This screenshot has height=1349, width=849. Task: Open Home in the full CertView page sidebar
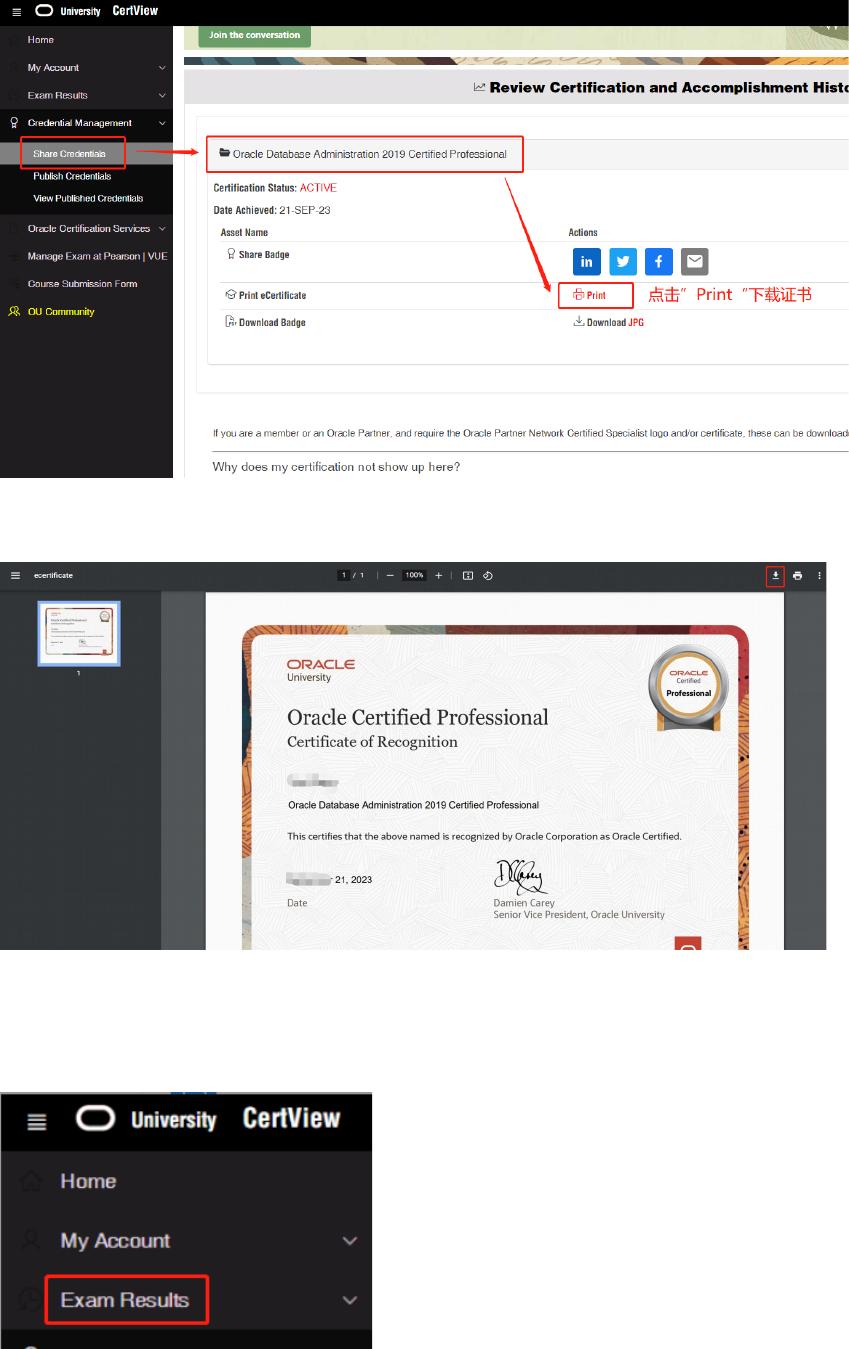pos(41,40)
